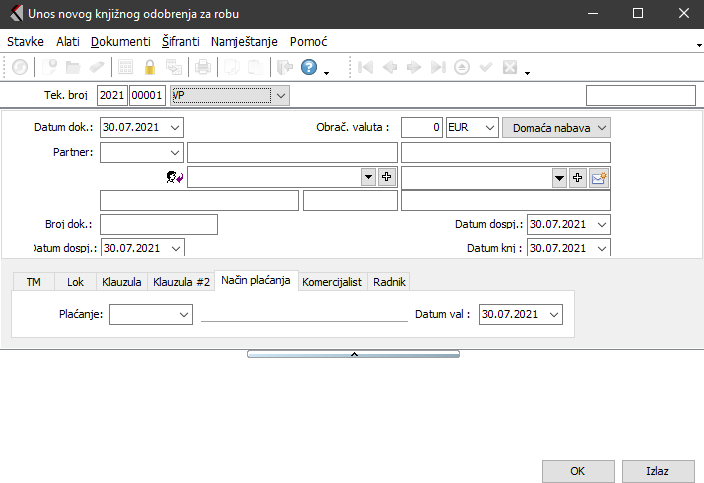Click the blue help question mark icon
The width and height of the screenshot is (704, 483).
(x=309, y=68)
